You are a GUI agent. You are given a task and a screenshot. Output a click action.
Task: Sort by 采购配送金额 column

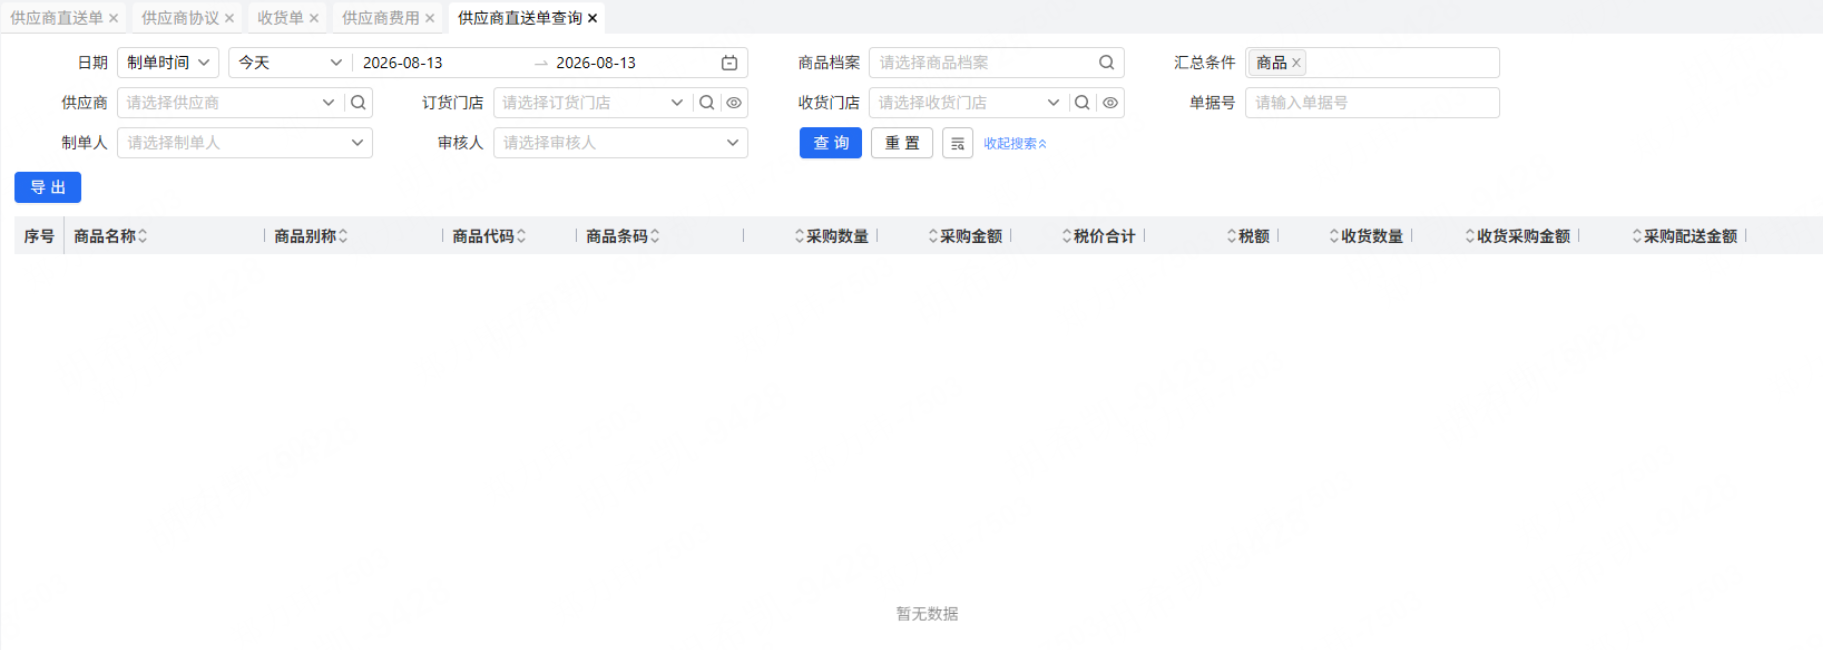tap(1637, 236)
